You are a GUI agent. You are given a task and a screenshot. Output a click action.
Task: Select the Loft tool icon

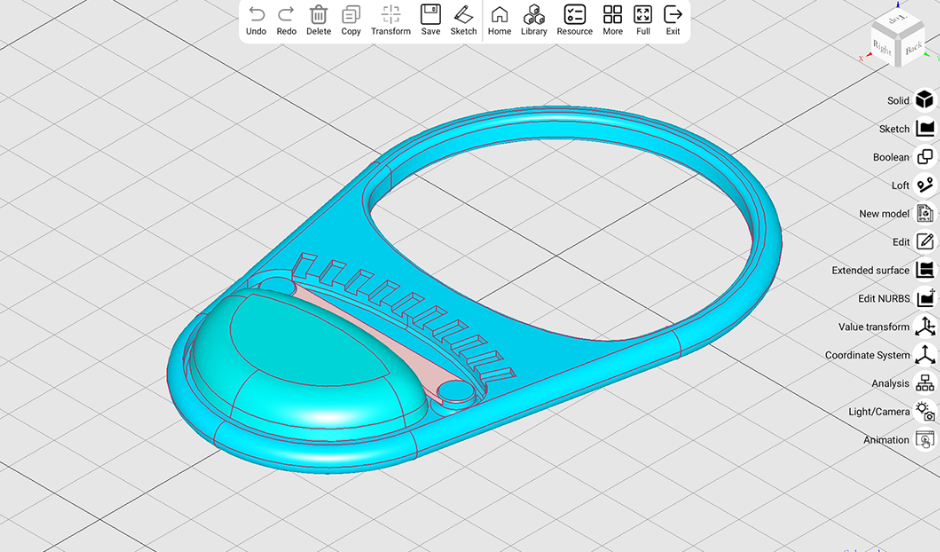point(925,185)
